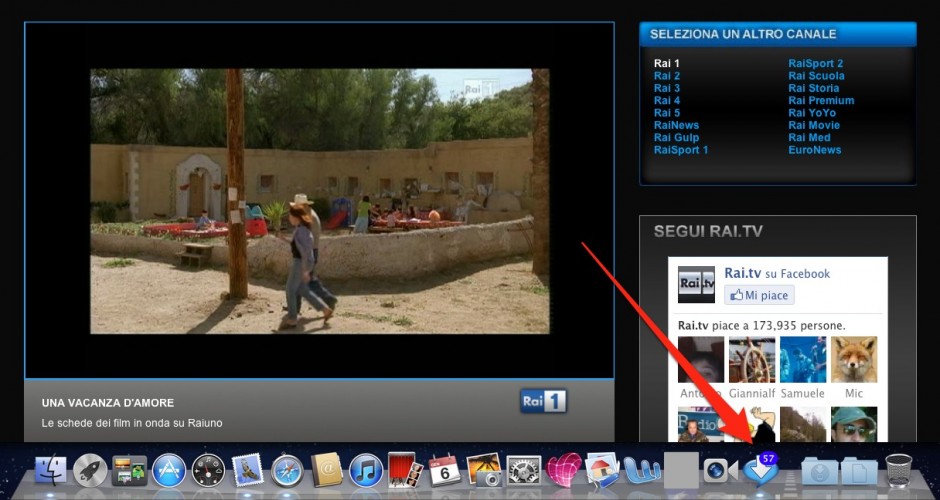Viewport: 940px width, 500px height.
Task: Select Rai Scuola channel
Action: 816,76
